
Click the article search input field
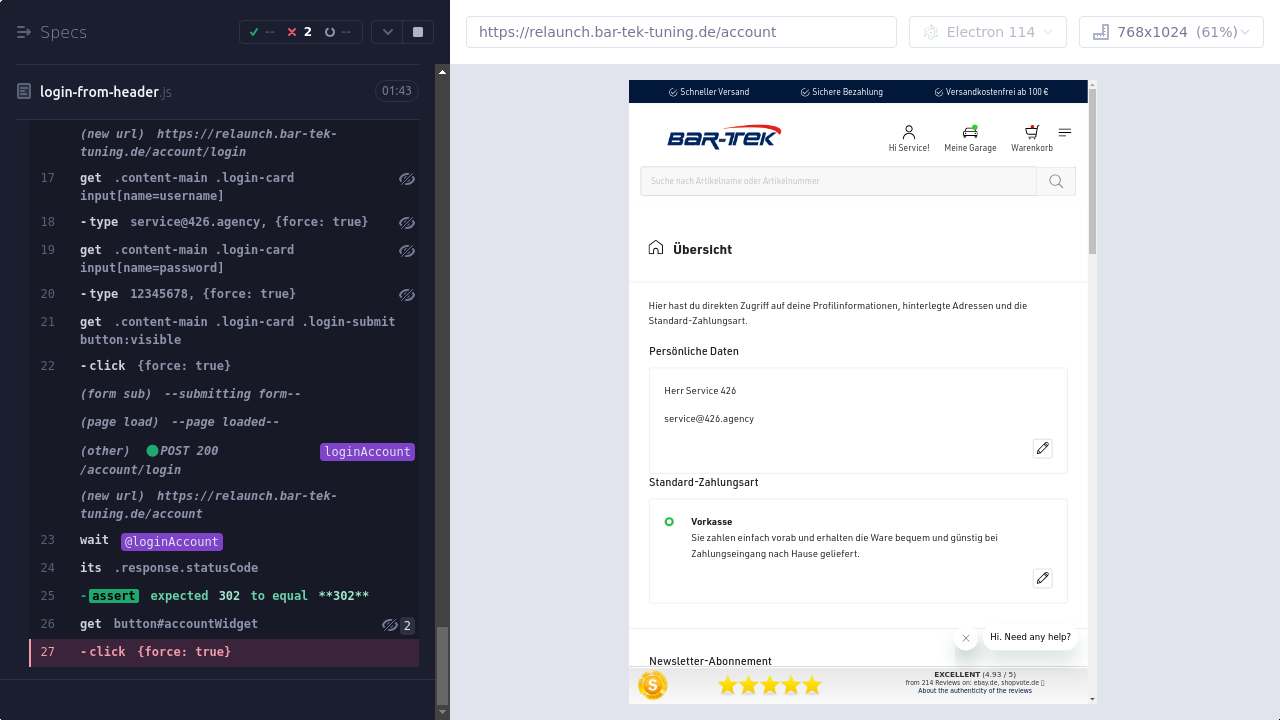[x=838, y=181]
